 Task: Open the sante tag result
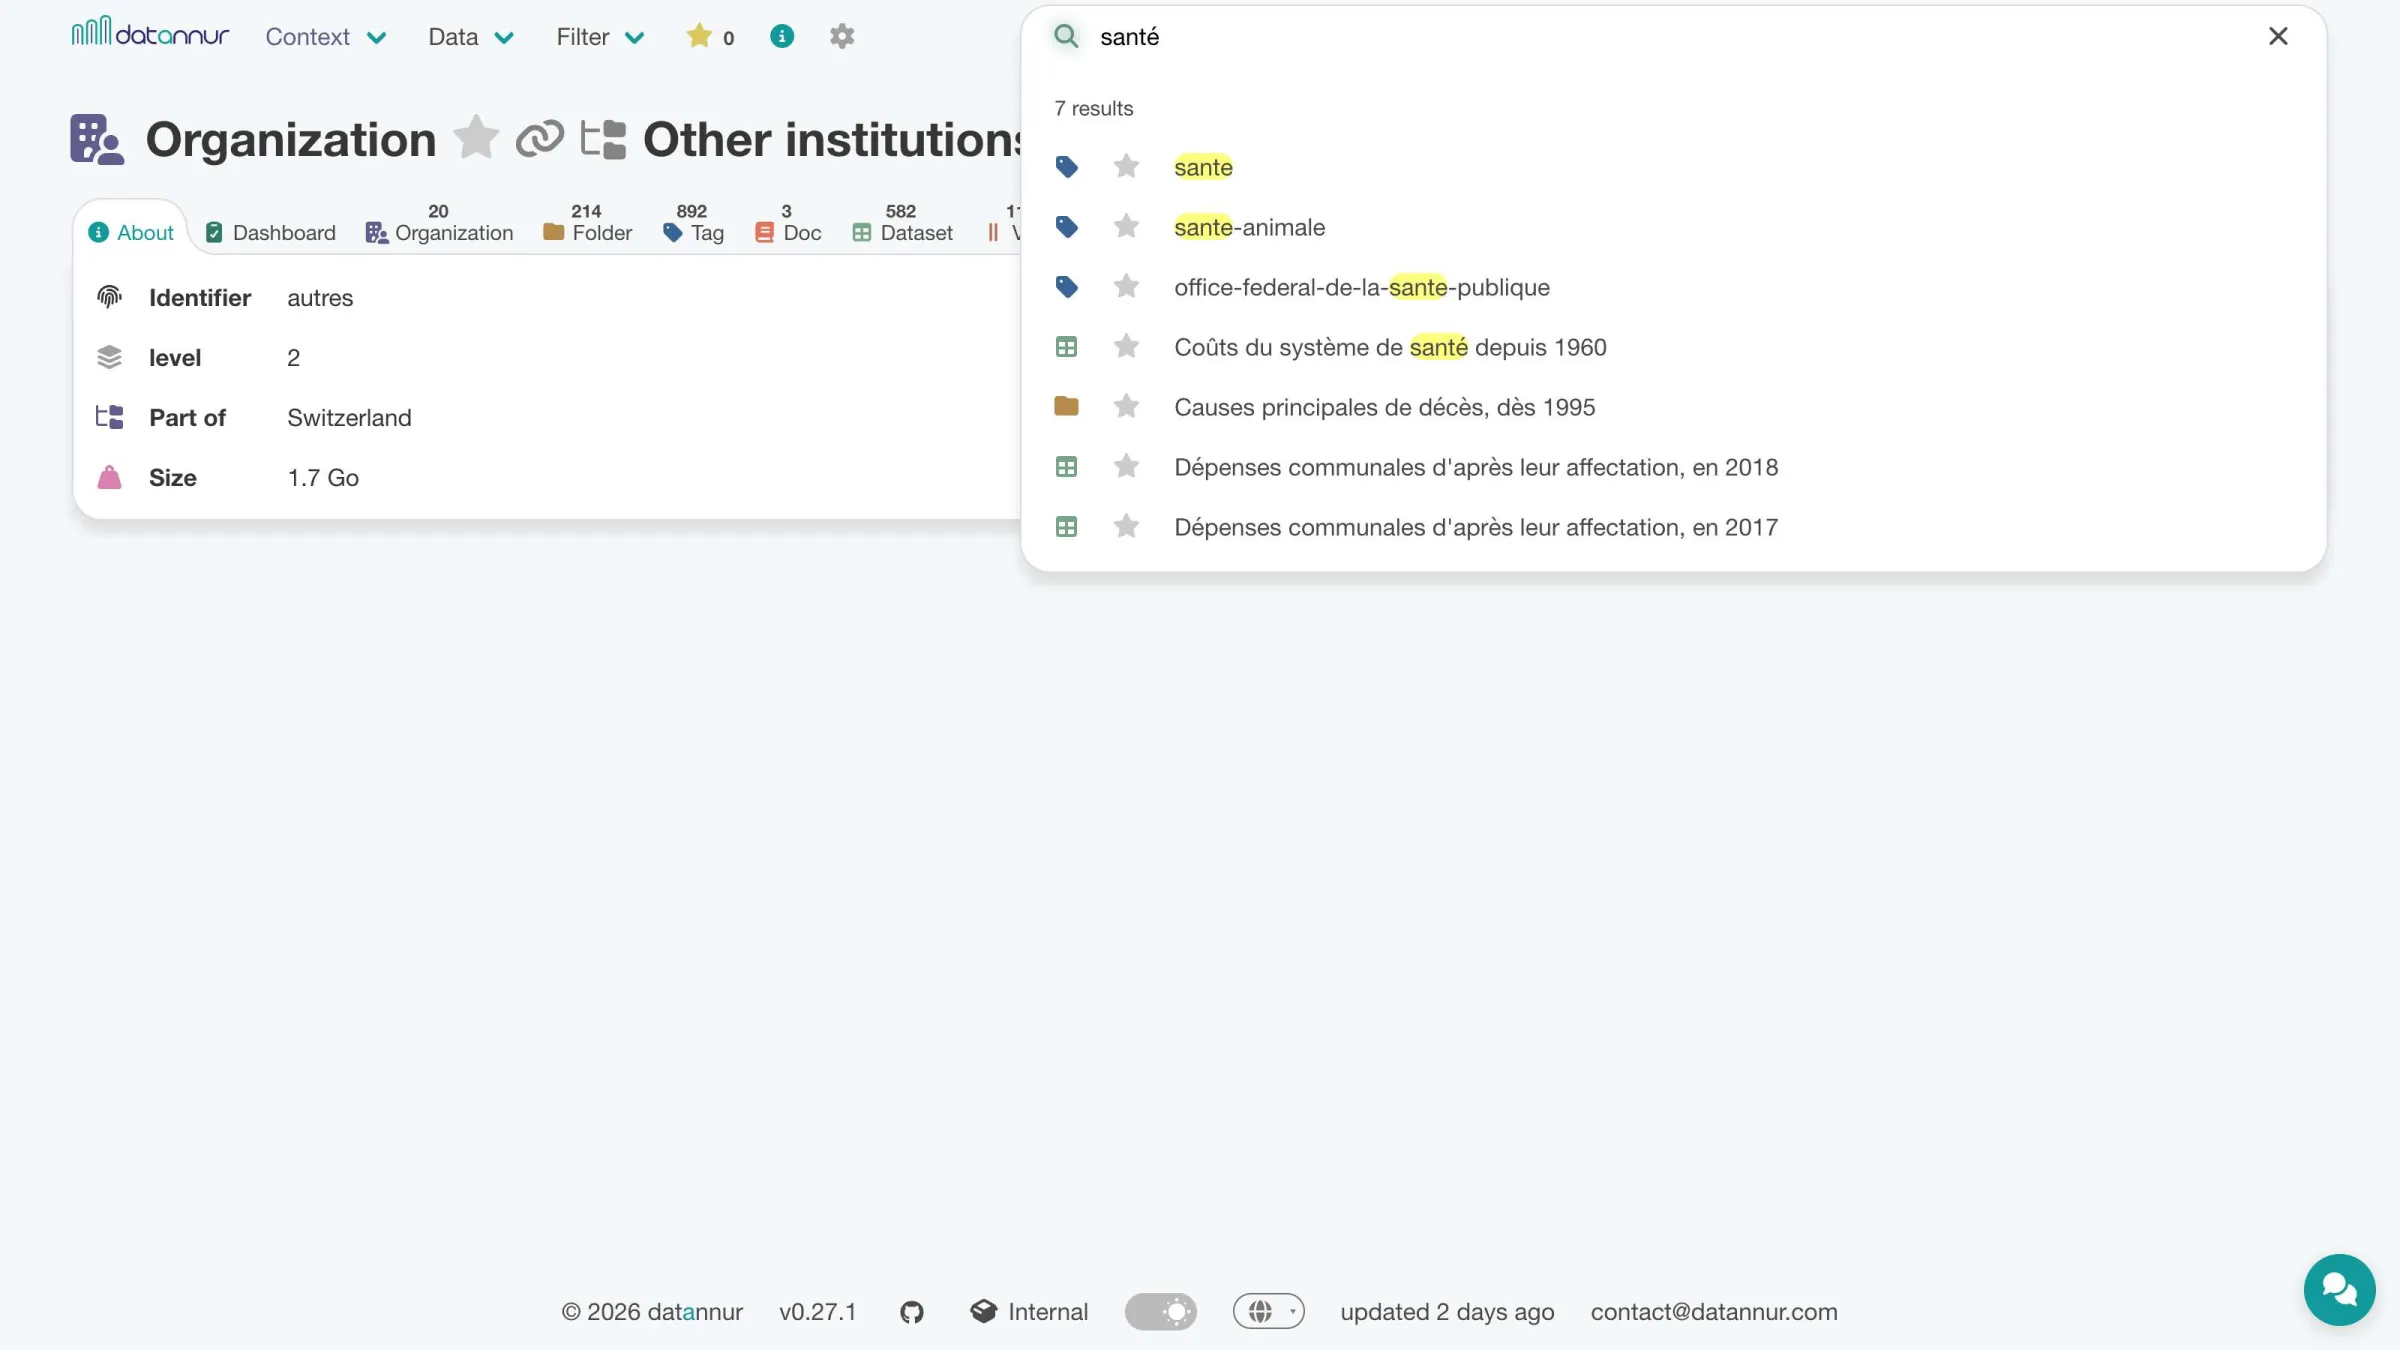click(x=1203, y=167)
